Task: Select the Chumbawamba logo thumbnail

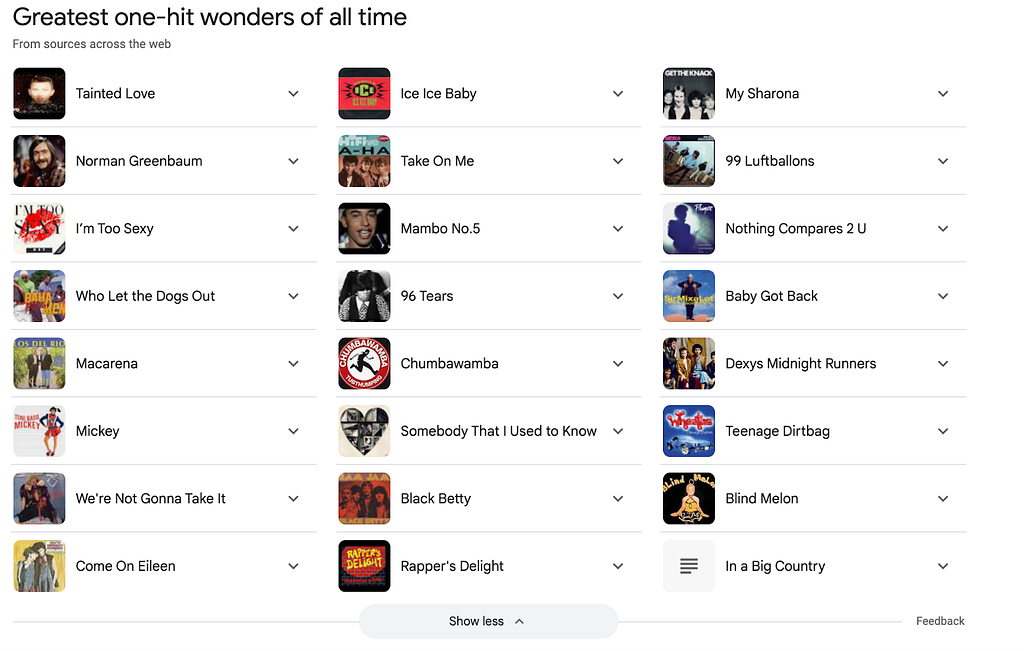Action: [364, 364]
